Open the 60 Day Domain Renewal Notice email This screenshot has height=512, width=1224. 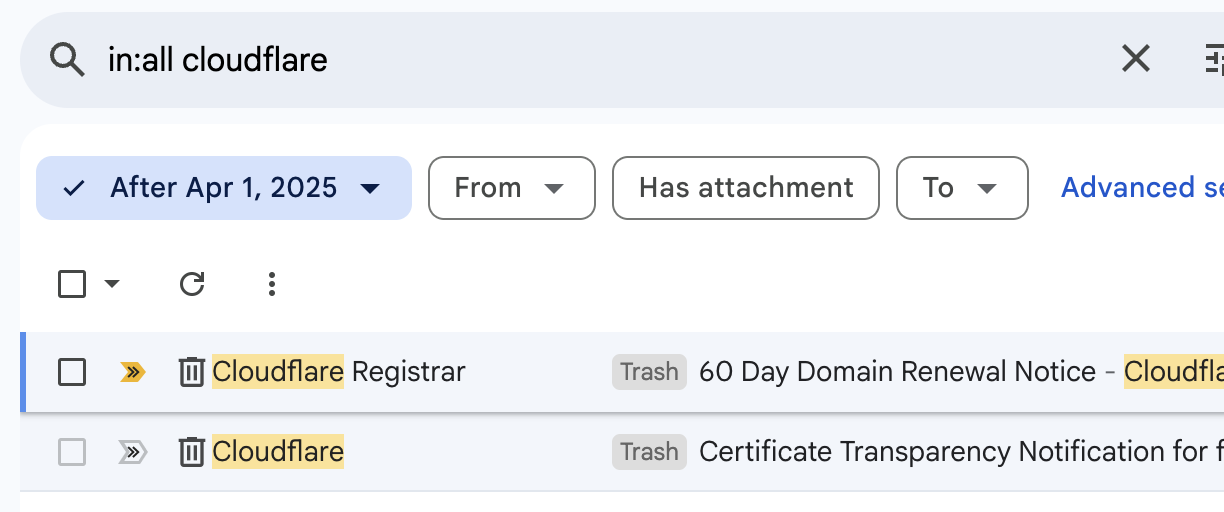897,372
